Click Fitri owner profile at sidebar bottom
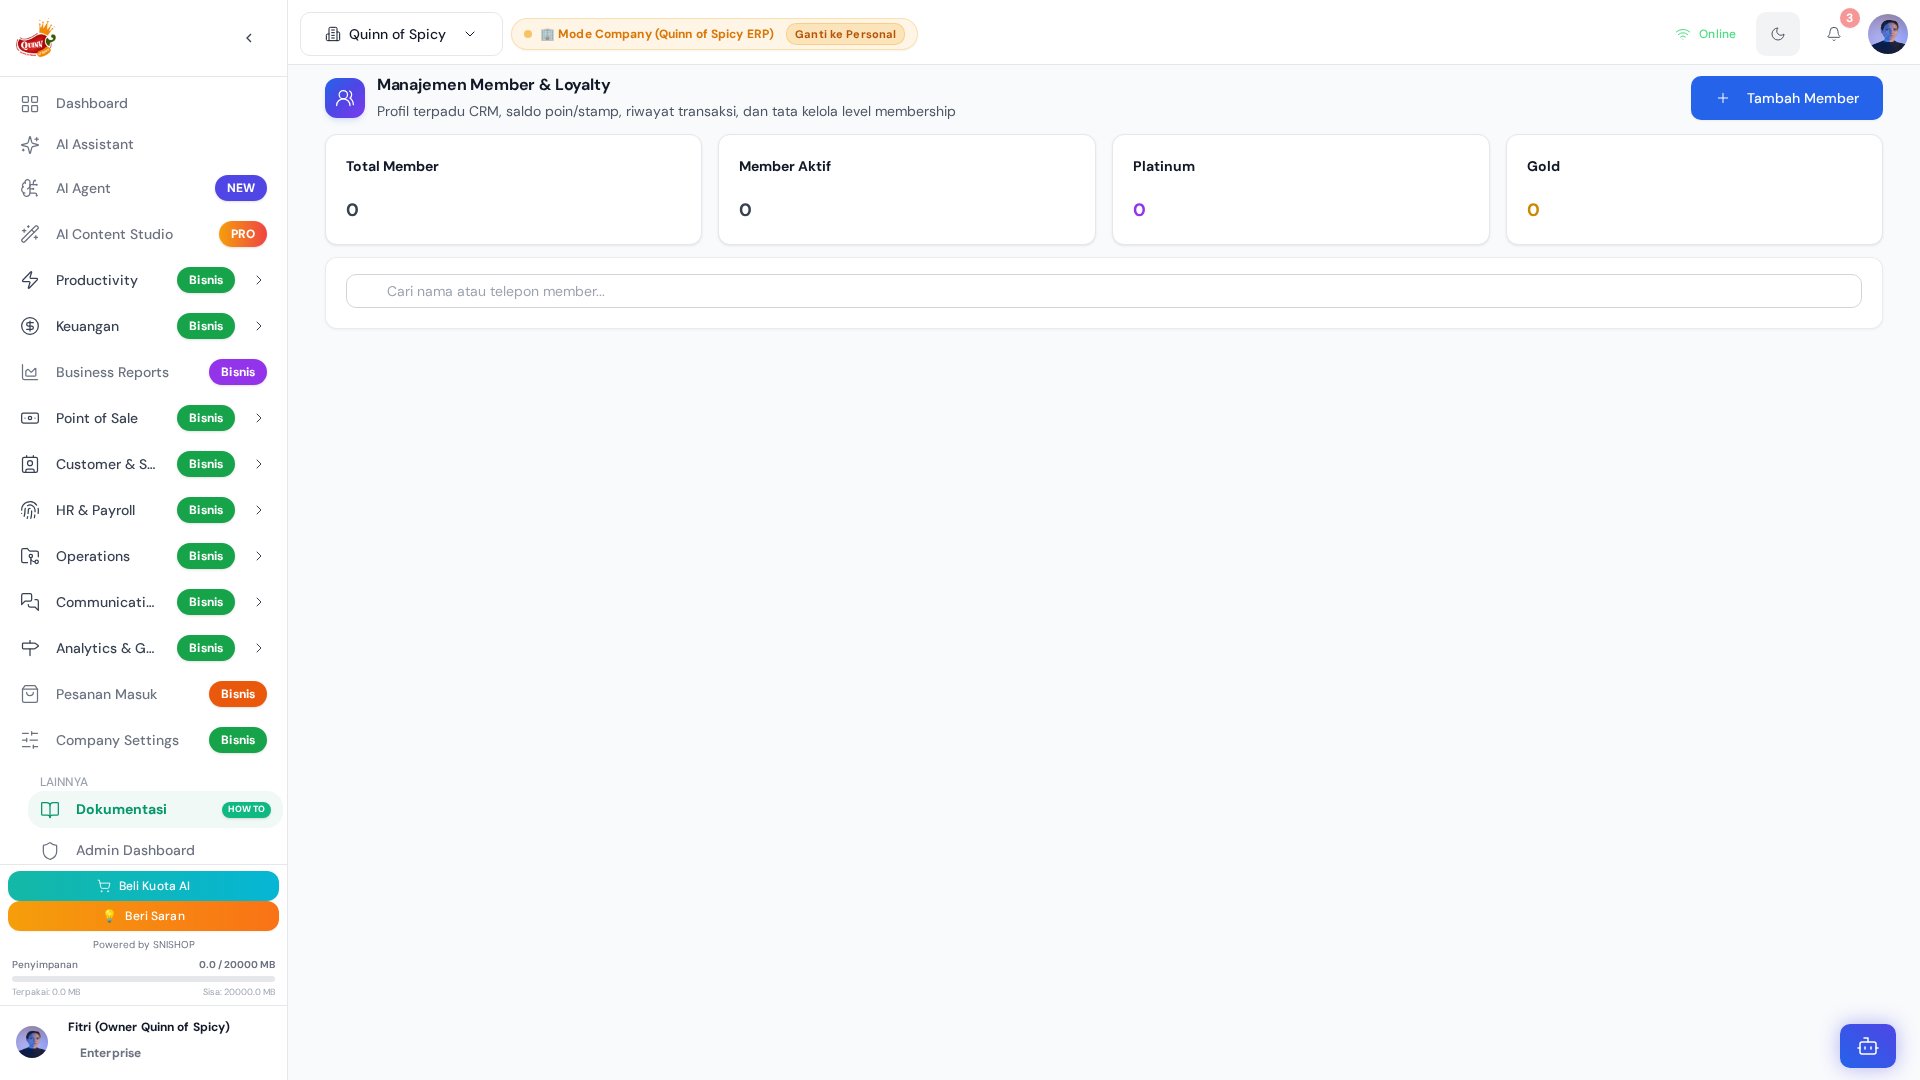Viewport: 1920px width, 1080px height. pos(143,1040)
